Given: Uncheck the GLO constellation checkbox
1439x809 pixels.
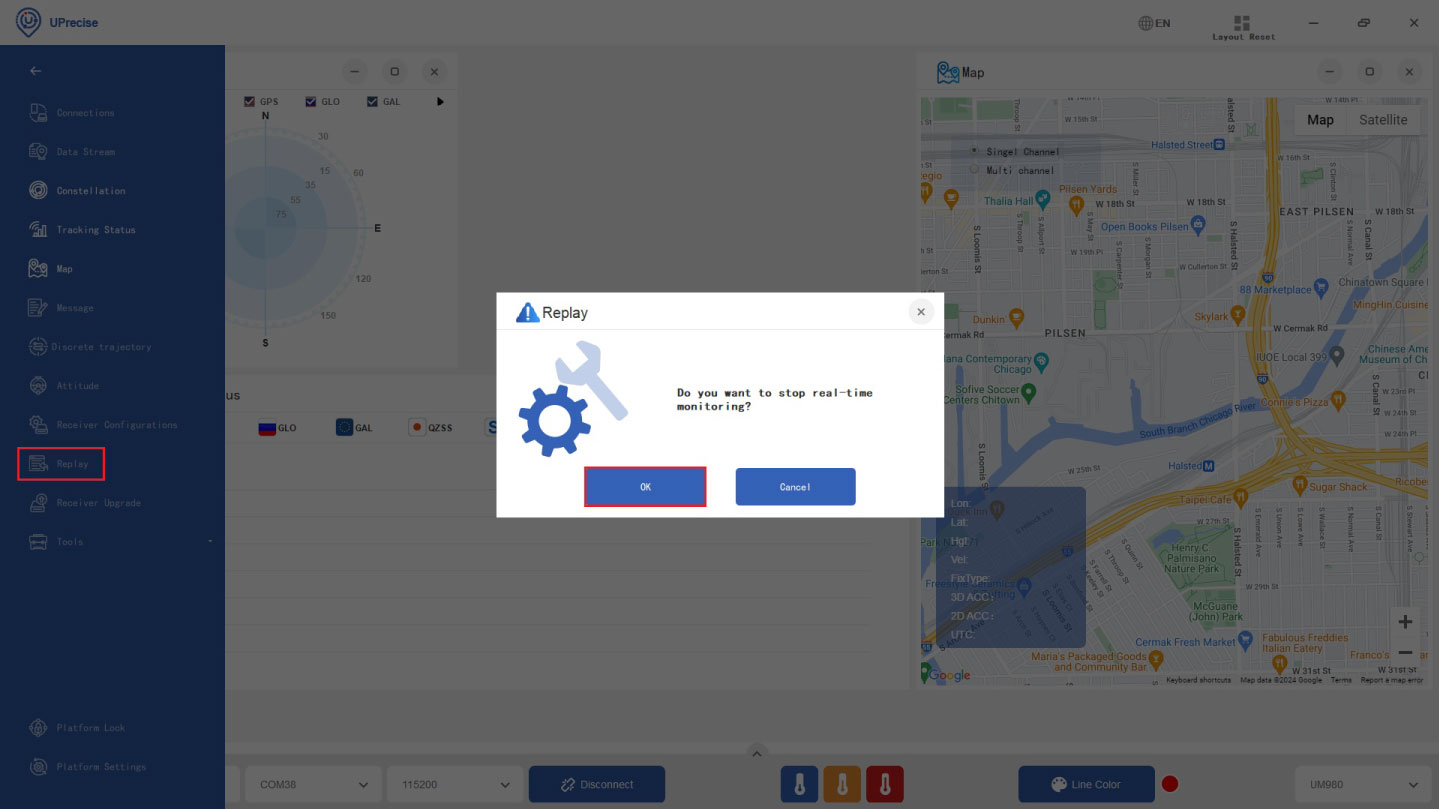Looking at the screenshot, I should (311, 102).
